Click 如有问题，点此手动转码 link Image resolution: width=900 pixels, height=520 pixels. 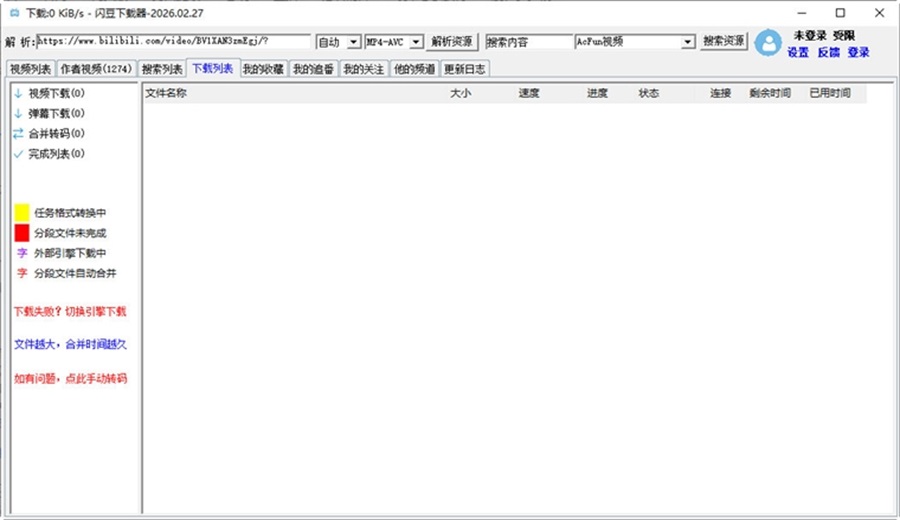71,379
